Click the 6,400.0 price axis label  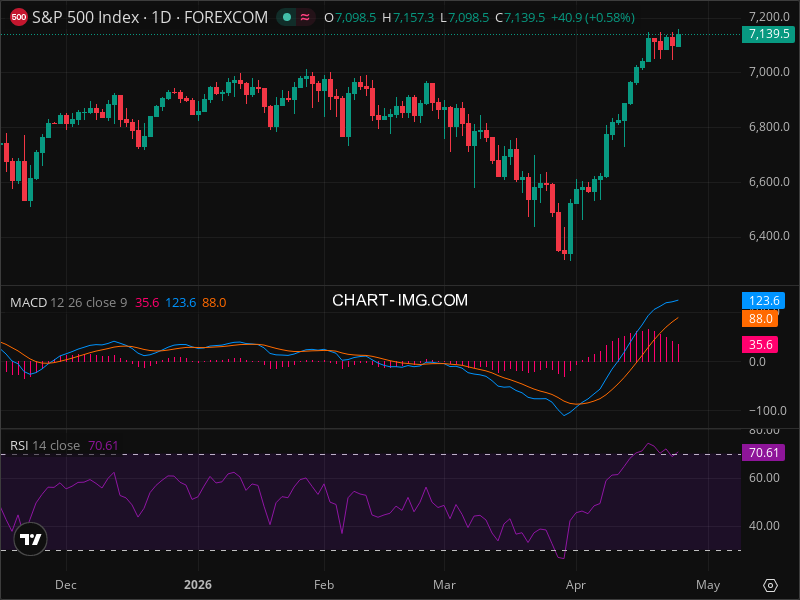point(769,236)
